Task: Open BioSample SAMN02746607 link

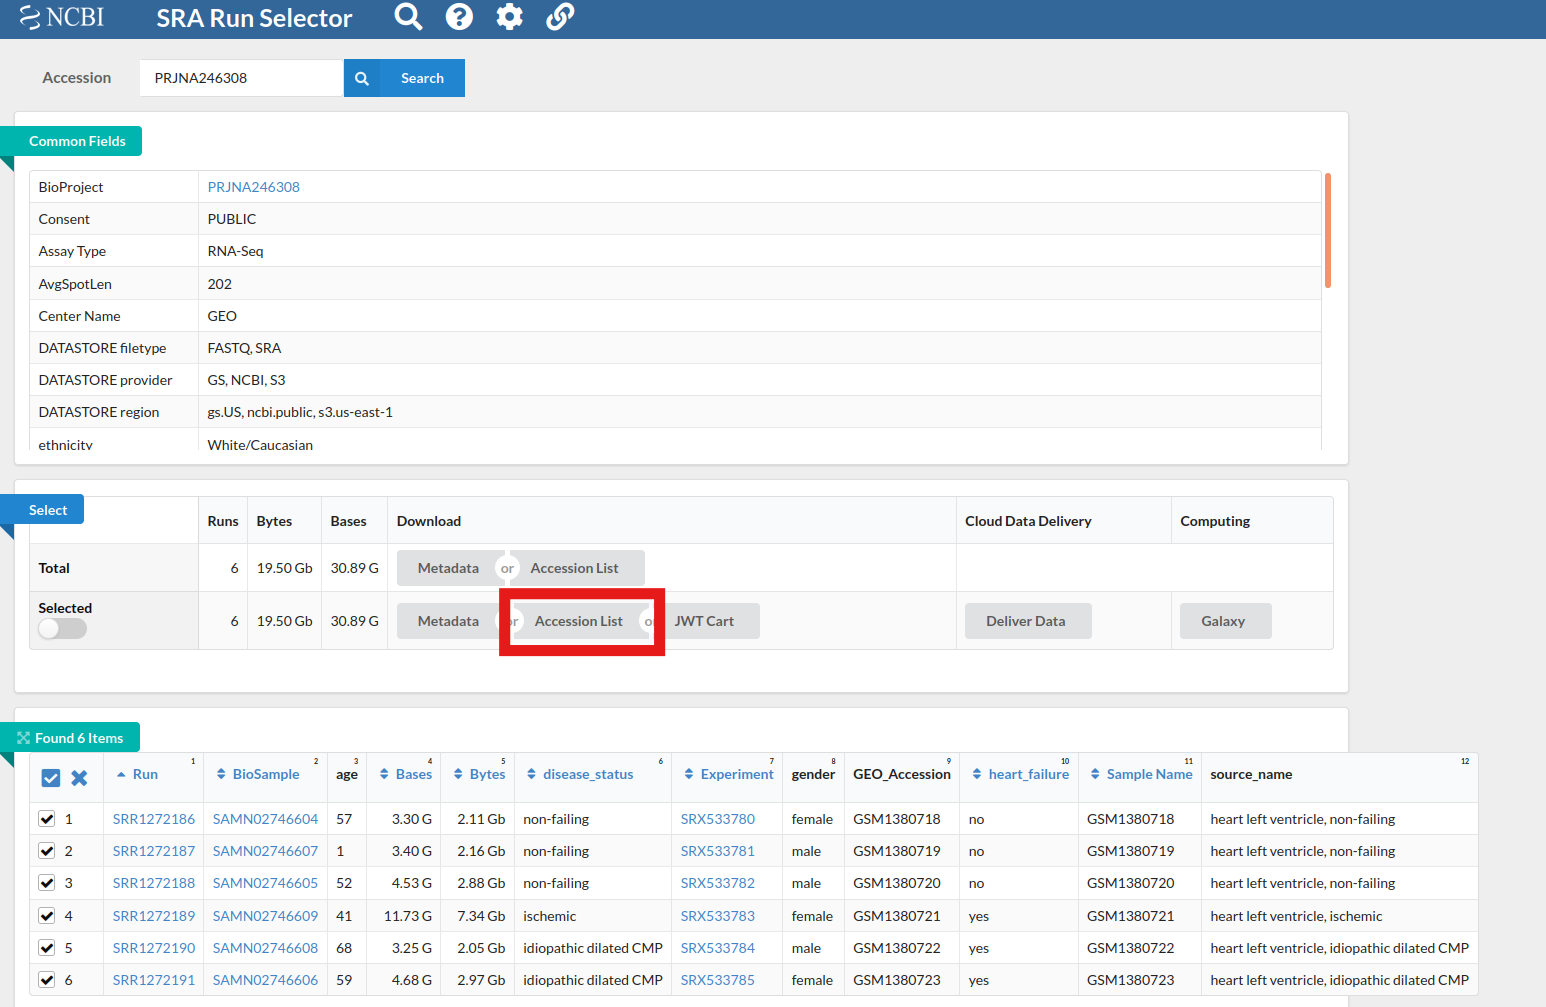Action: 265,851
